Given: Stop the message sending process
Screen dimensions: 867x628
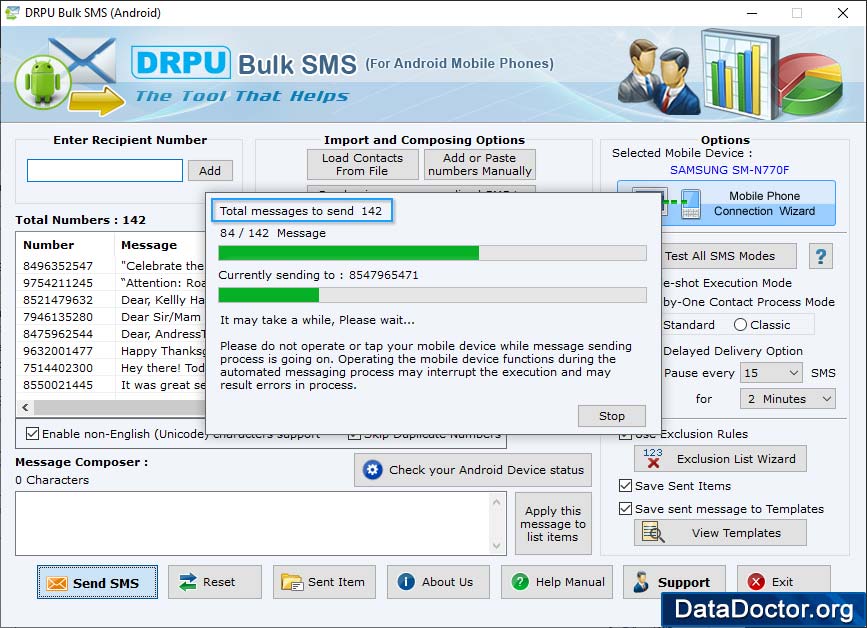Looking at the screenshot, I should pos(612,416).
